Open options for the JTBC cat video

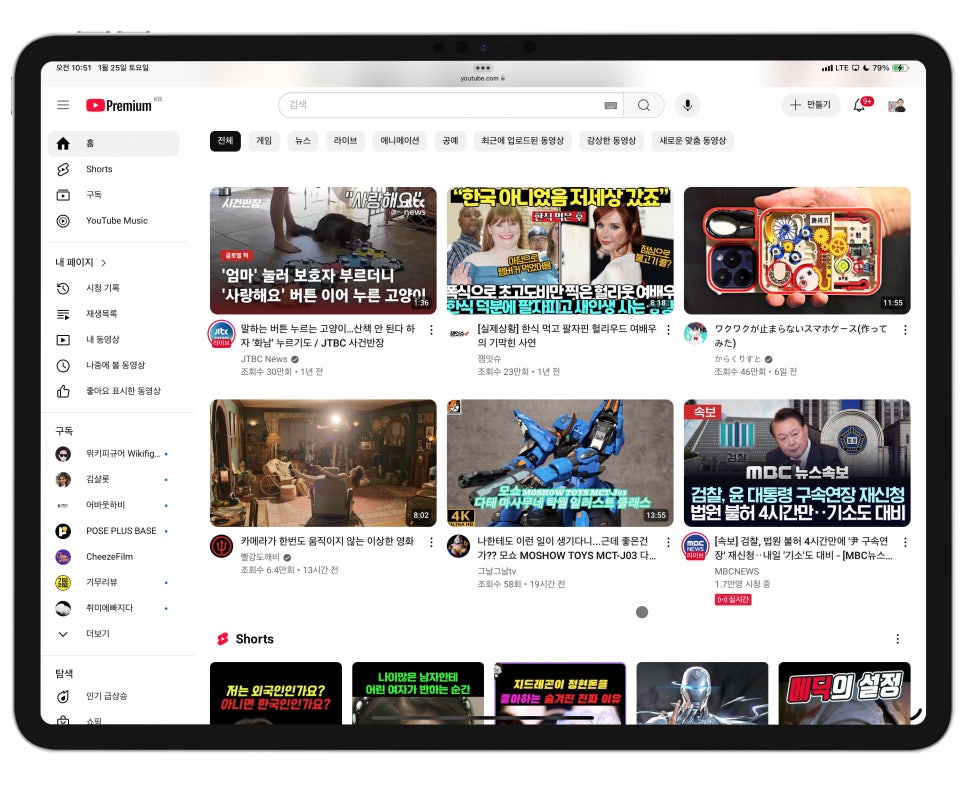431,330
